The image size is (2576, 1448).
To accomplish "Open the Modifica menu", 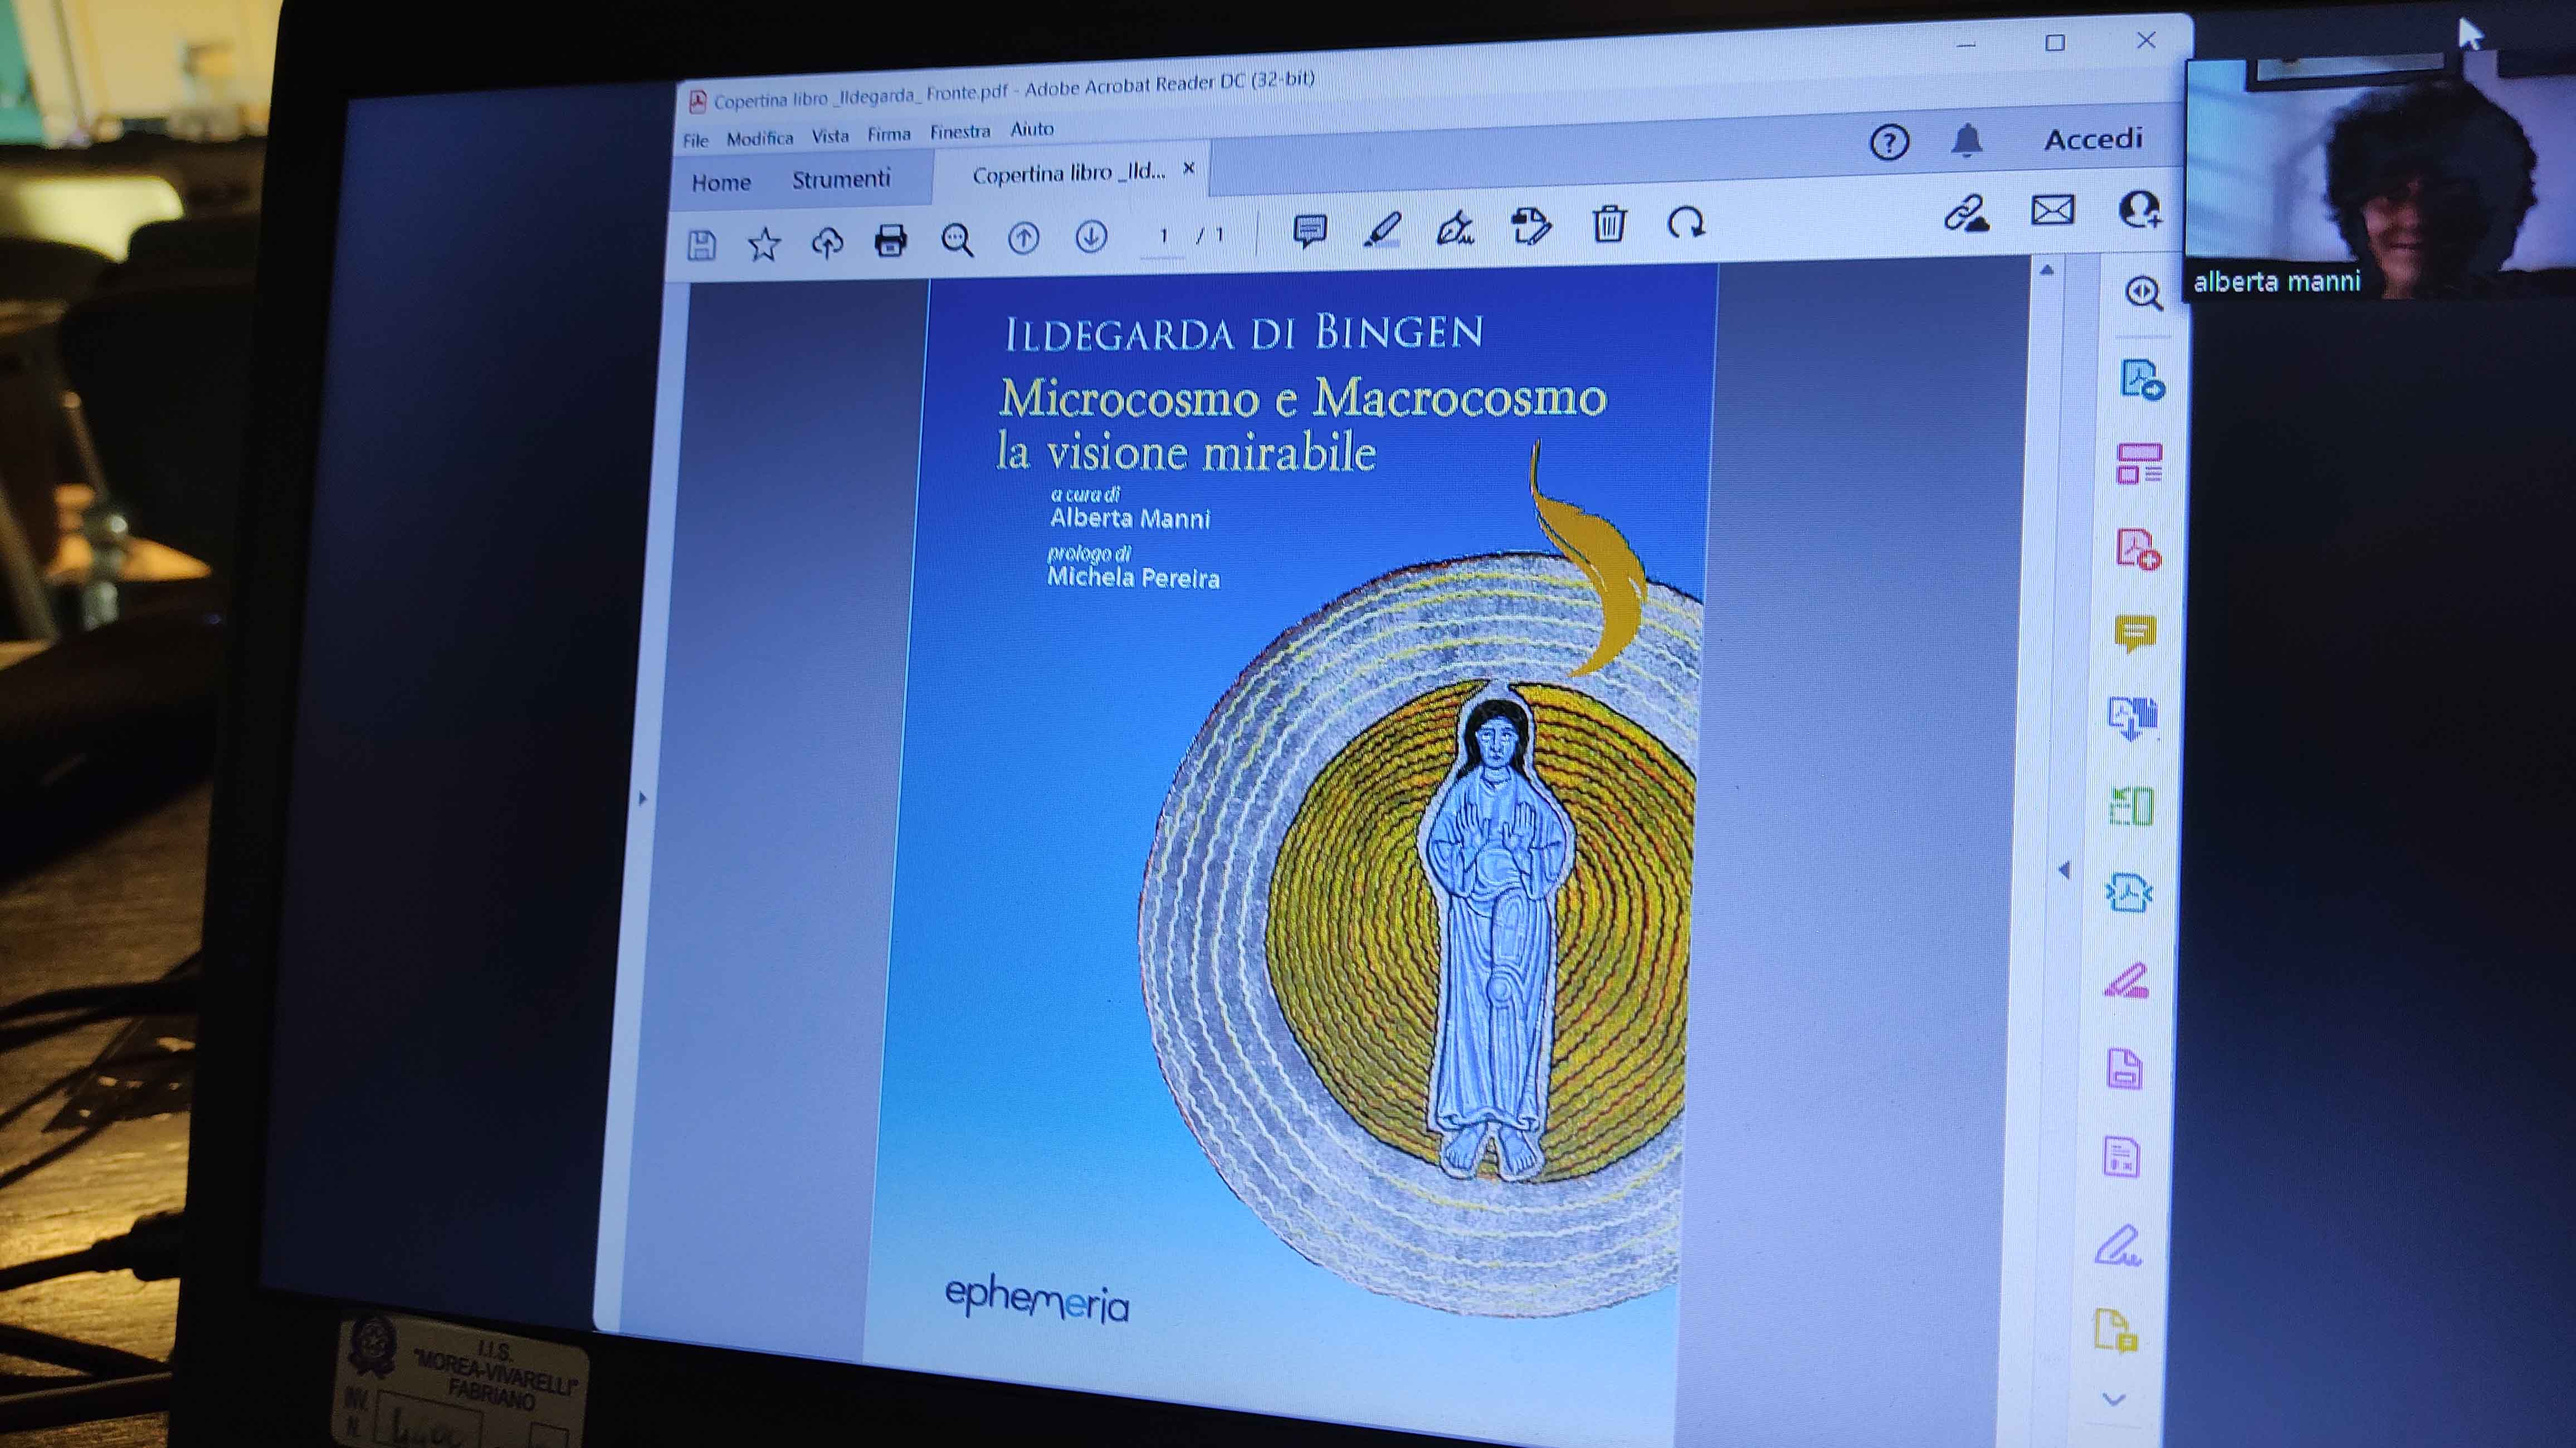I will tap(760, 139).
